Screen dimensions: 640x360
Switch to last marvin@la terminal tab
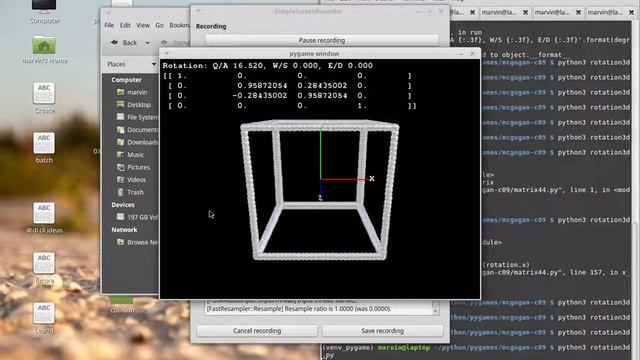coord(605,13)
